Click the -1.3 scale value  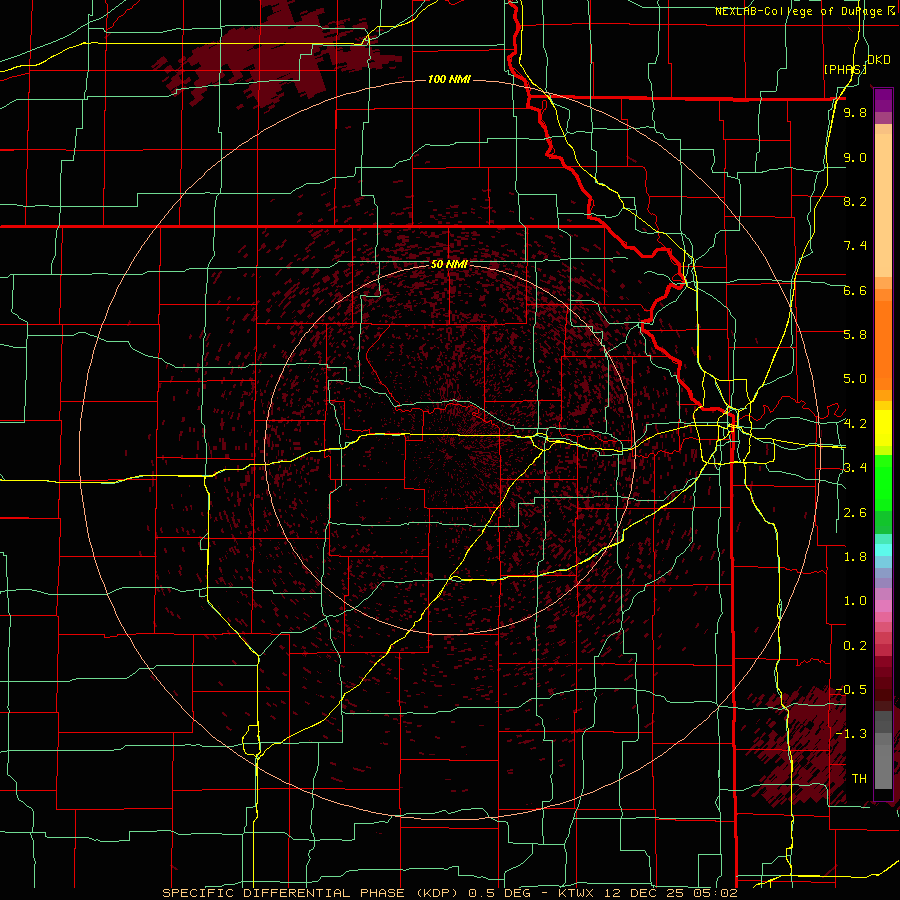tap(852, 734)
